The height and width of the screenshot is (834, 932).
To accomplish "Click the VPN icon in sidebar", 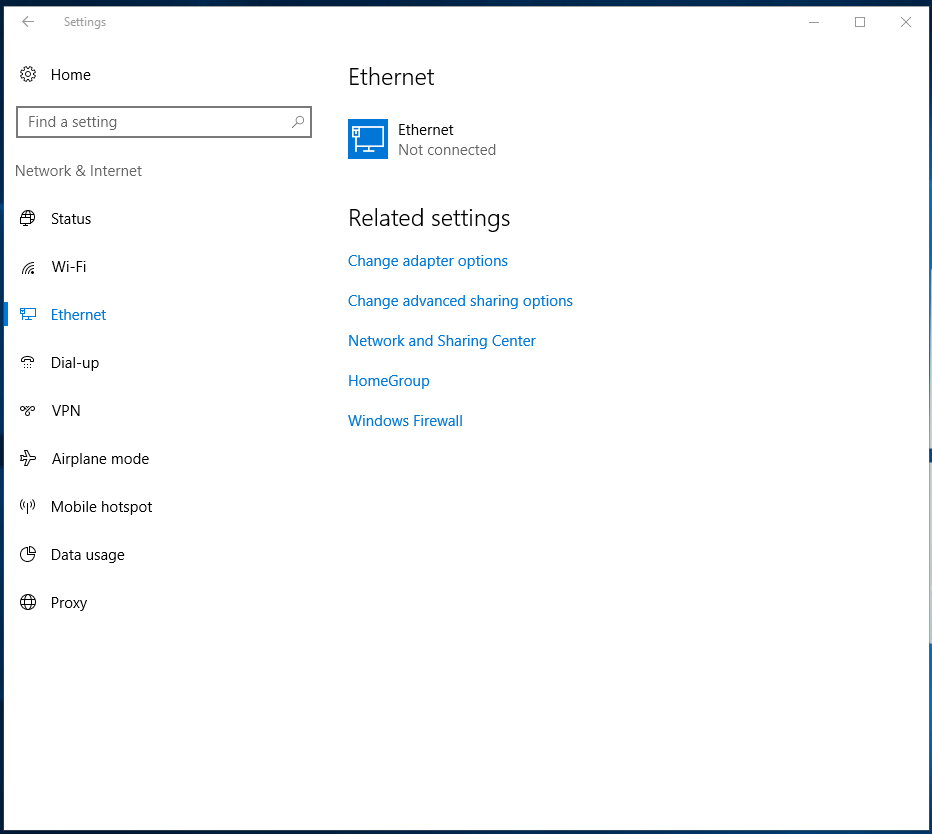I will pyautogui.click(x=28, y=410).
